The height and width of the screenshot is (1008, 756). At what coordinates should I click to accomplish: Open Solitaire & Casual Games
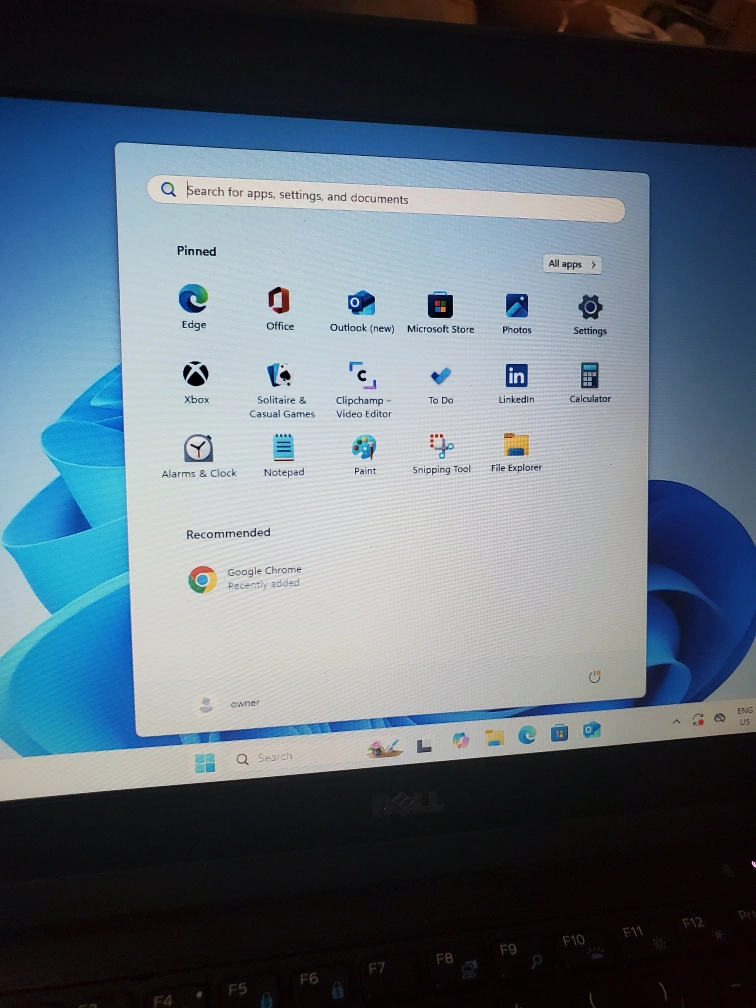click(281, 375)
